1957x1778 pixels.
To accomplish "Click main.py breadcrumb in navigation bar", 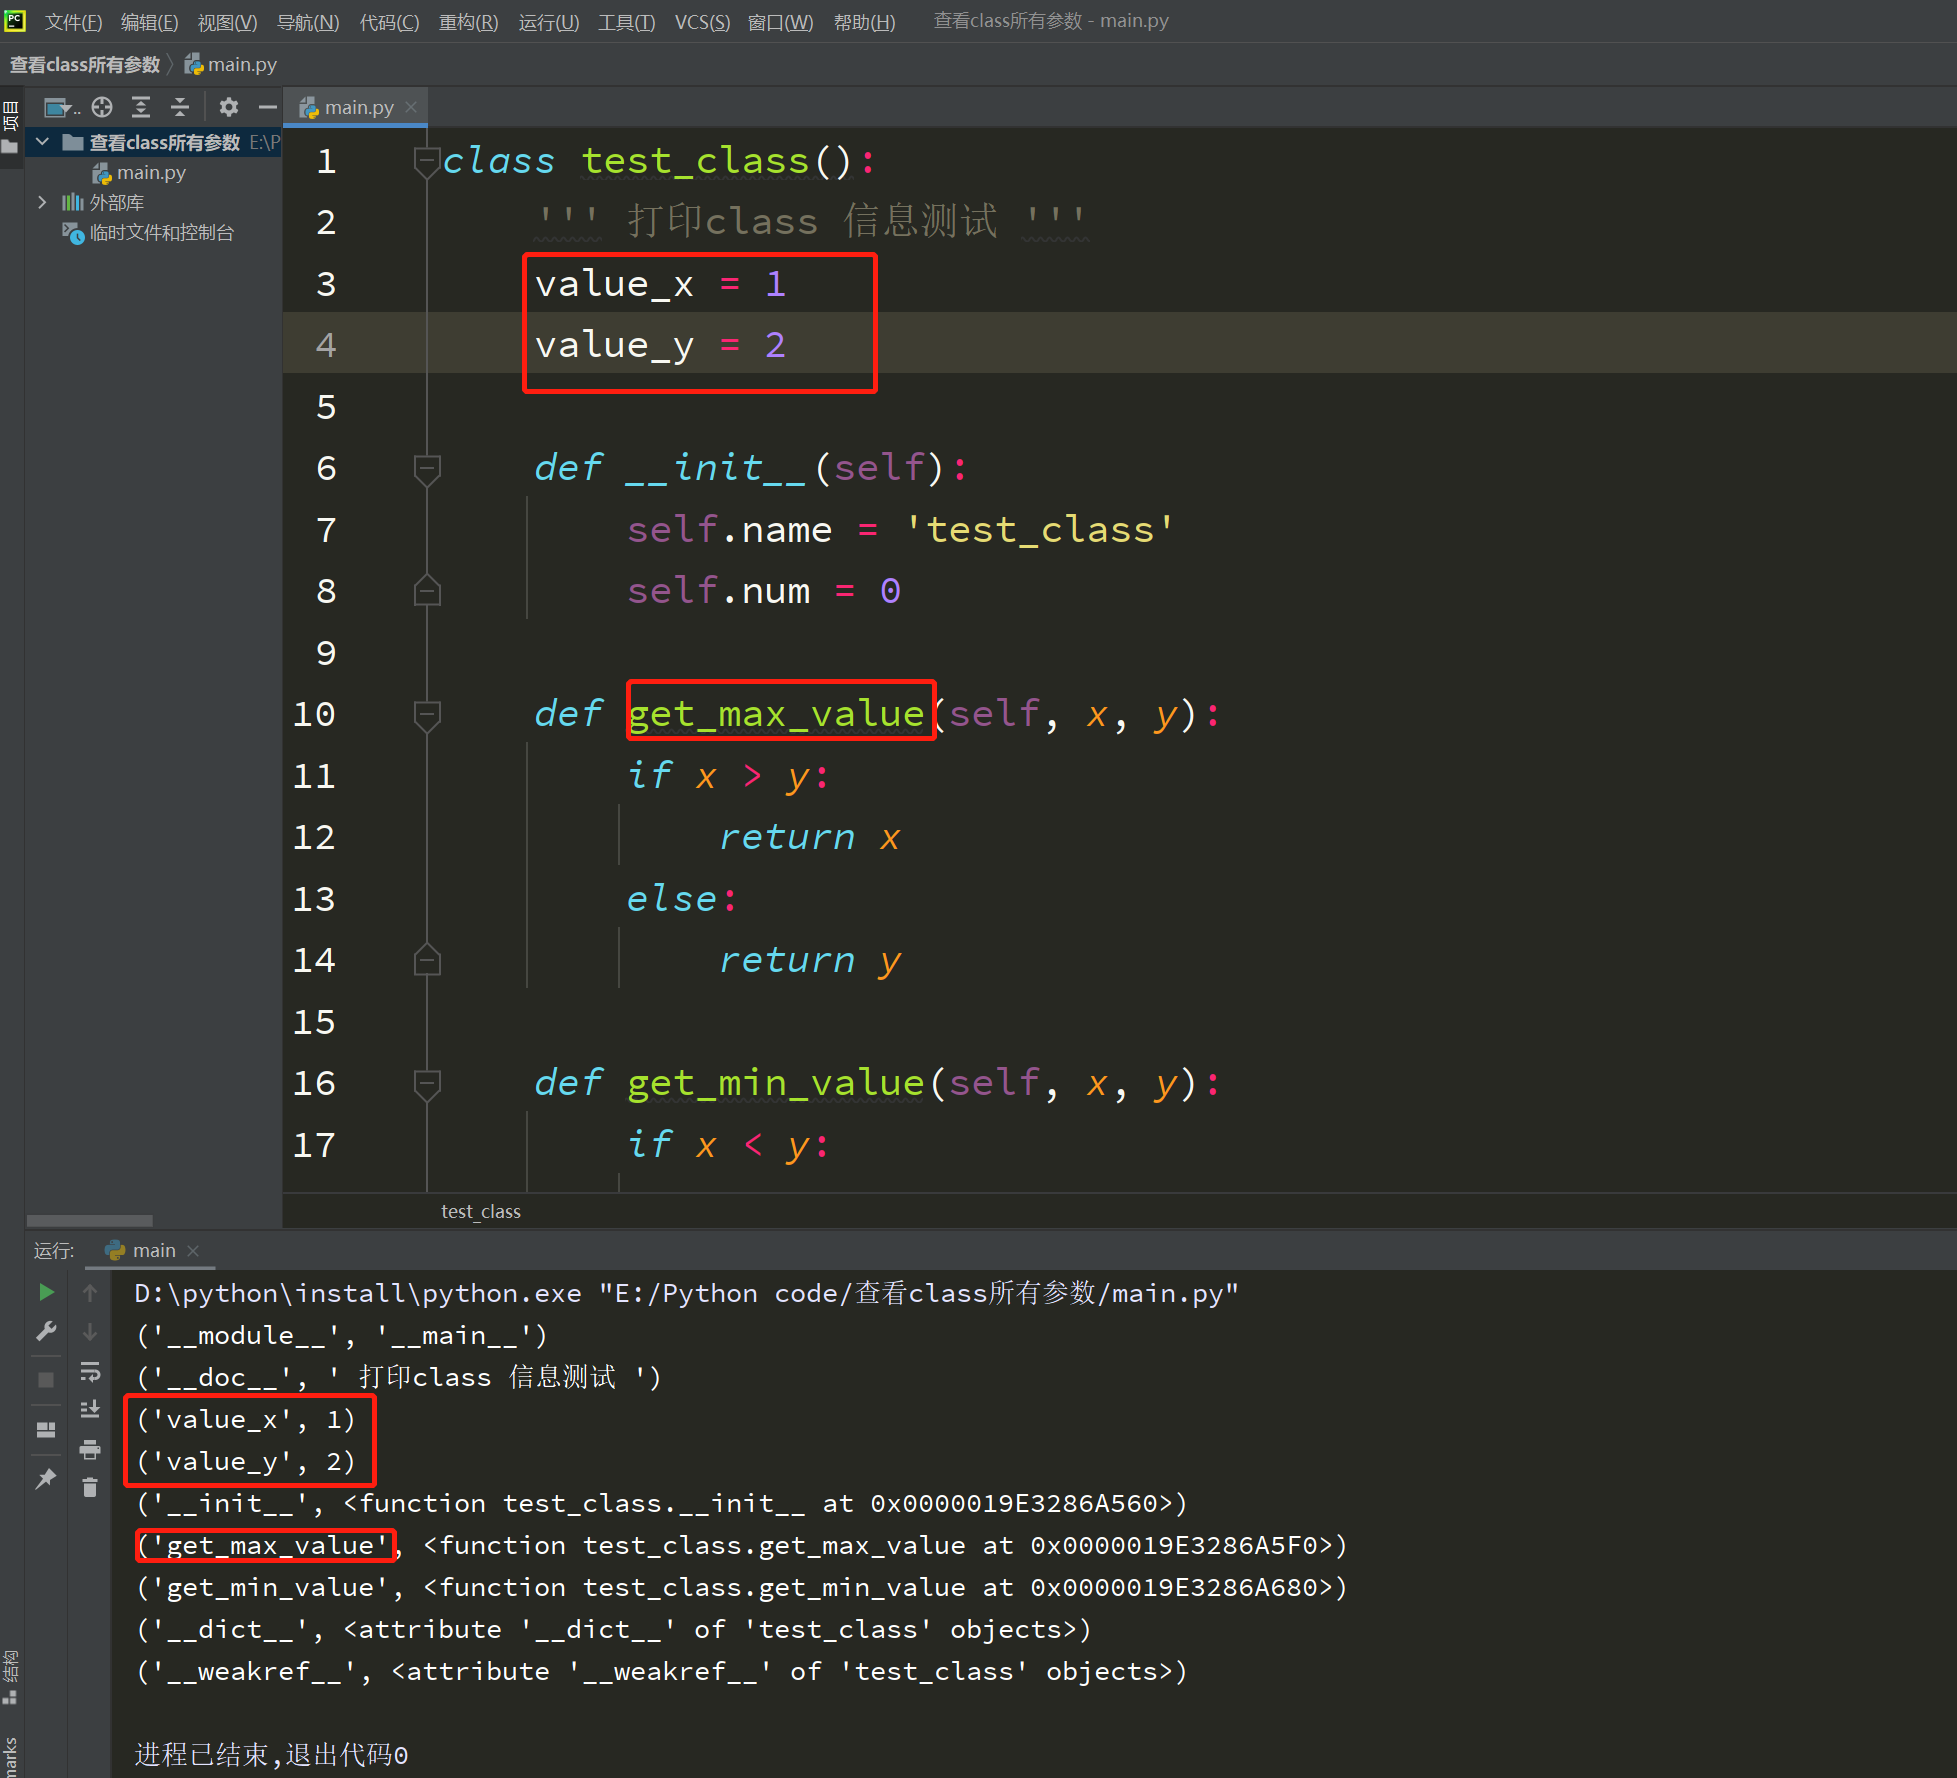I will click(231, 65).
